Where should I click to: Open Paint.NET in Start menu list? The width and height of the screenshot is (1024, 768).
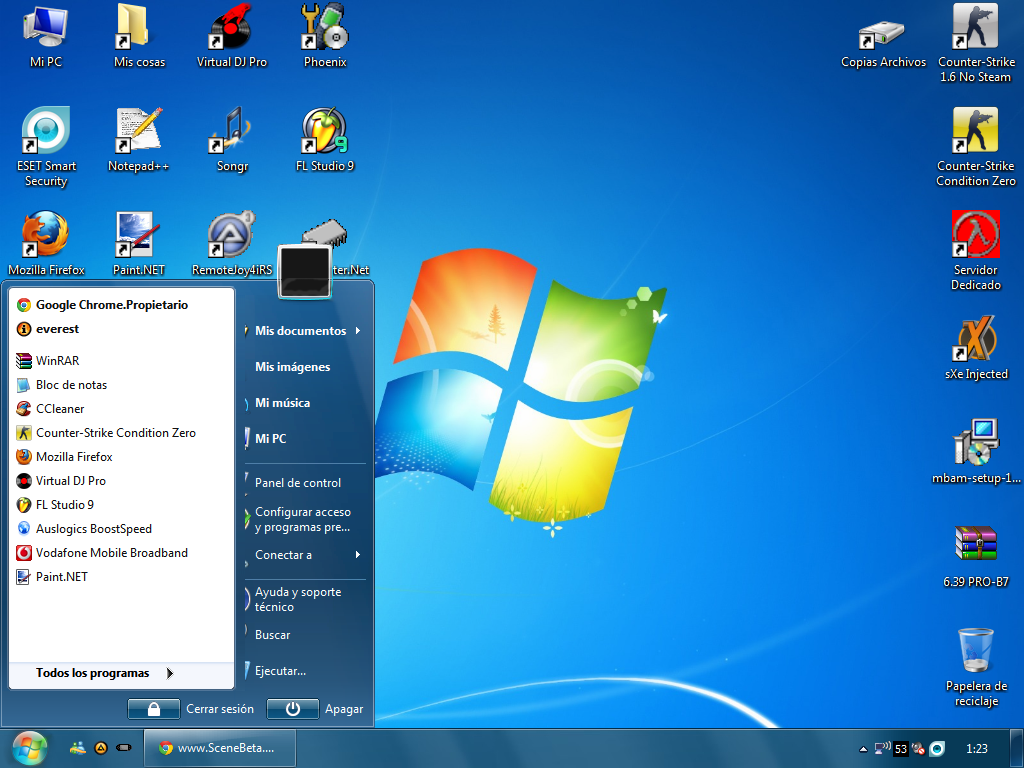[x=121, y=577]
